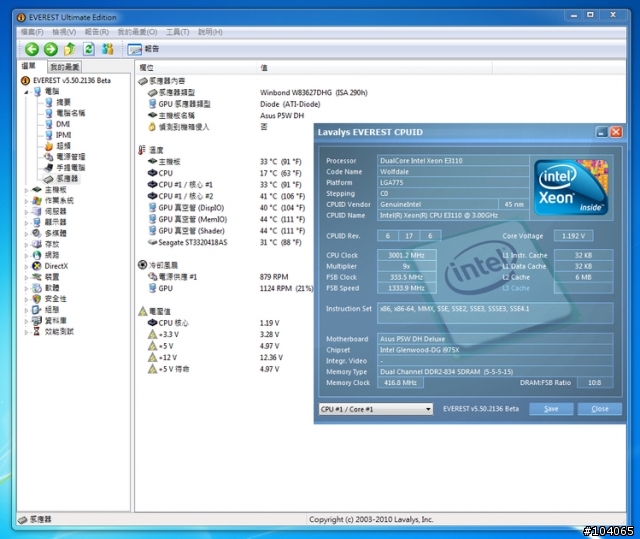
Task: Switch to the 我的最愛 favorites tab
Action: [64, 67]
